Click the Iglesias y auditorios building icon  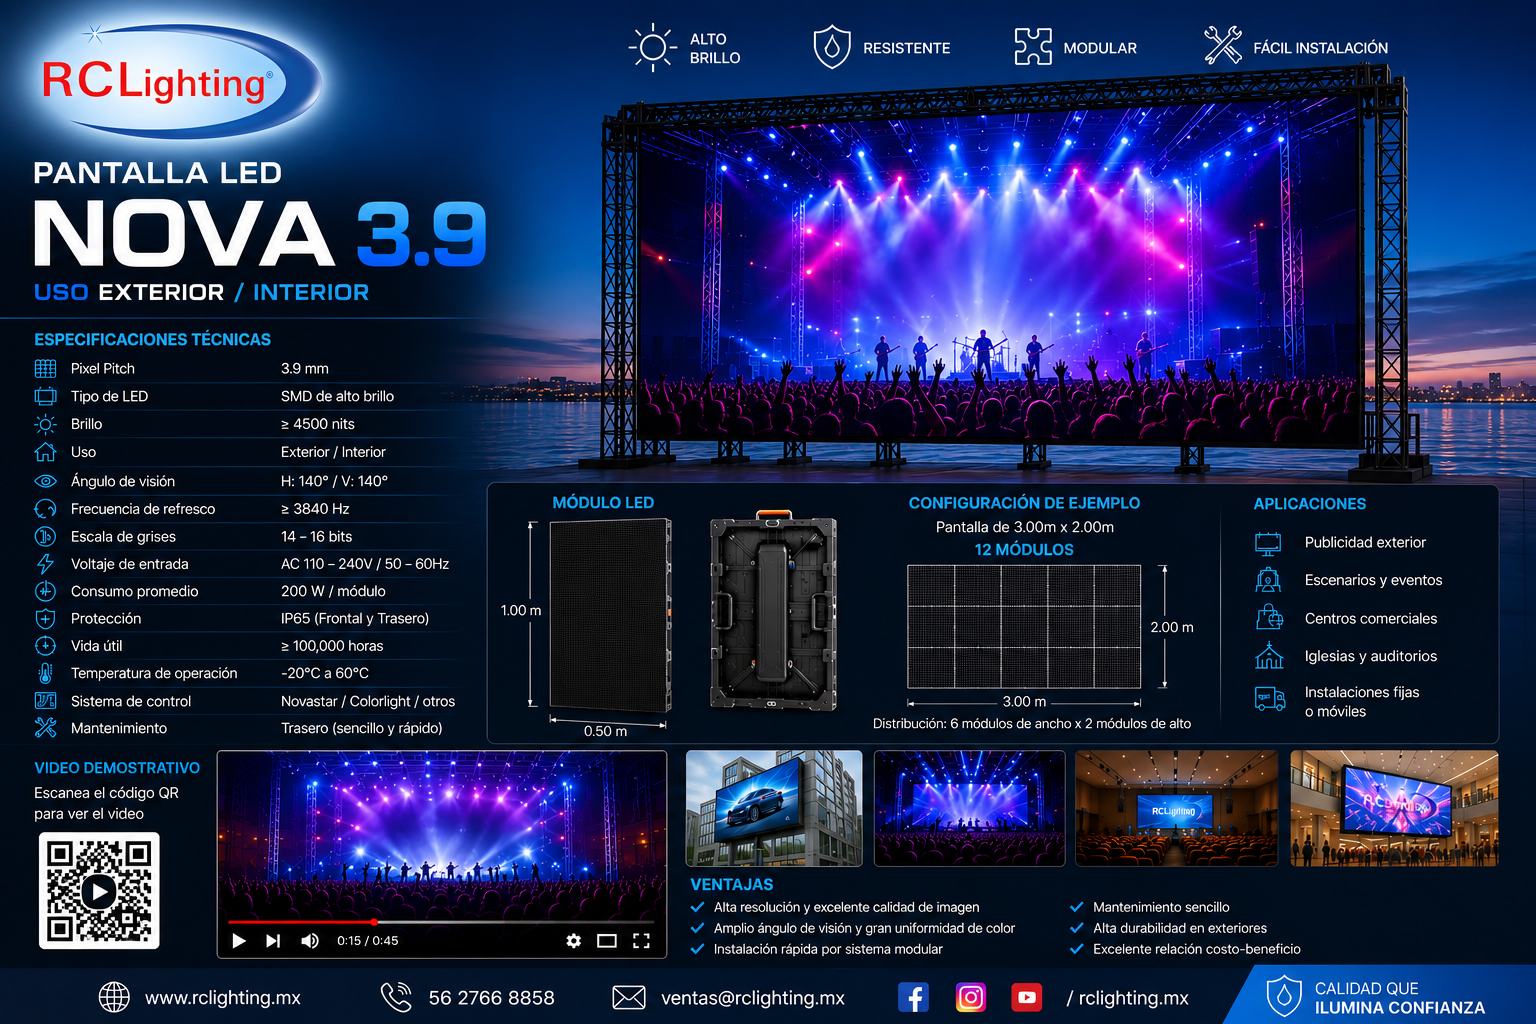(1269, 656)
